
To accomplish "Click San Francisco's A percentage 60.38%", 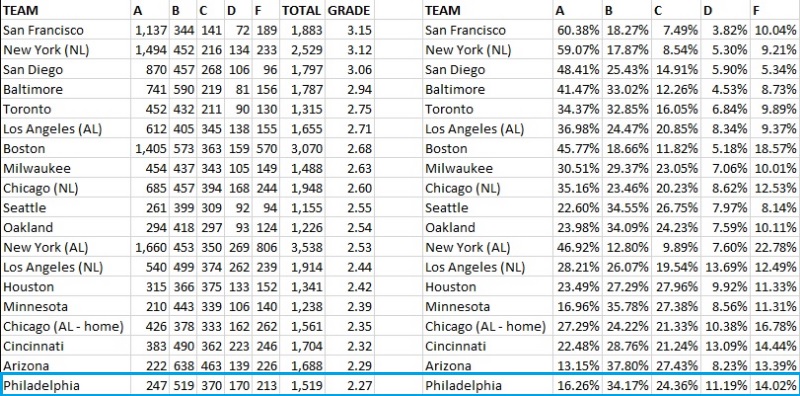I will pyautogui.click(x=578, y=31).
